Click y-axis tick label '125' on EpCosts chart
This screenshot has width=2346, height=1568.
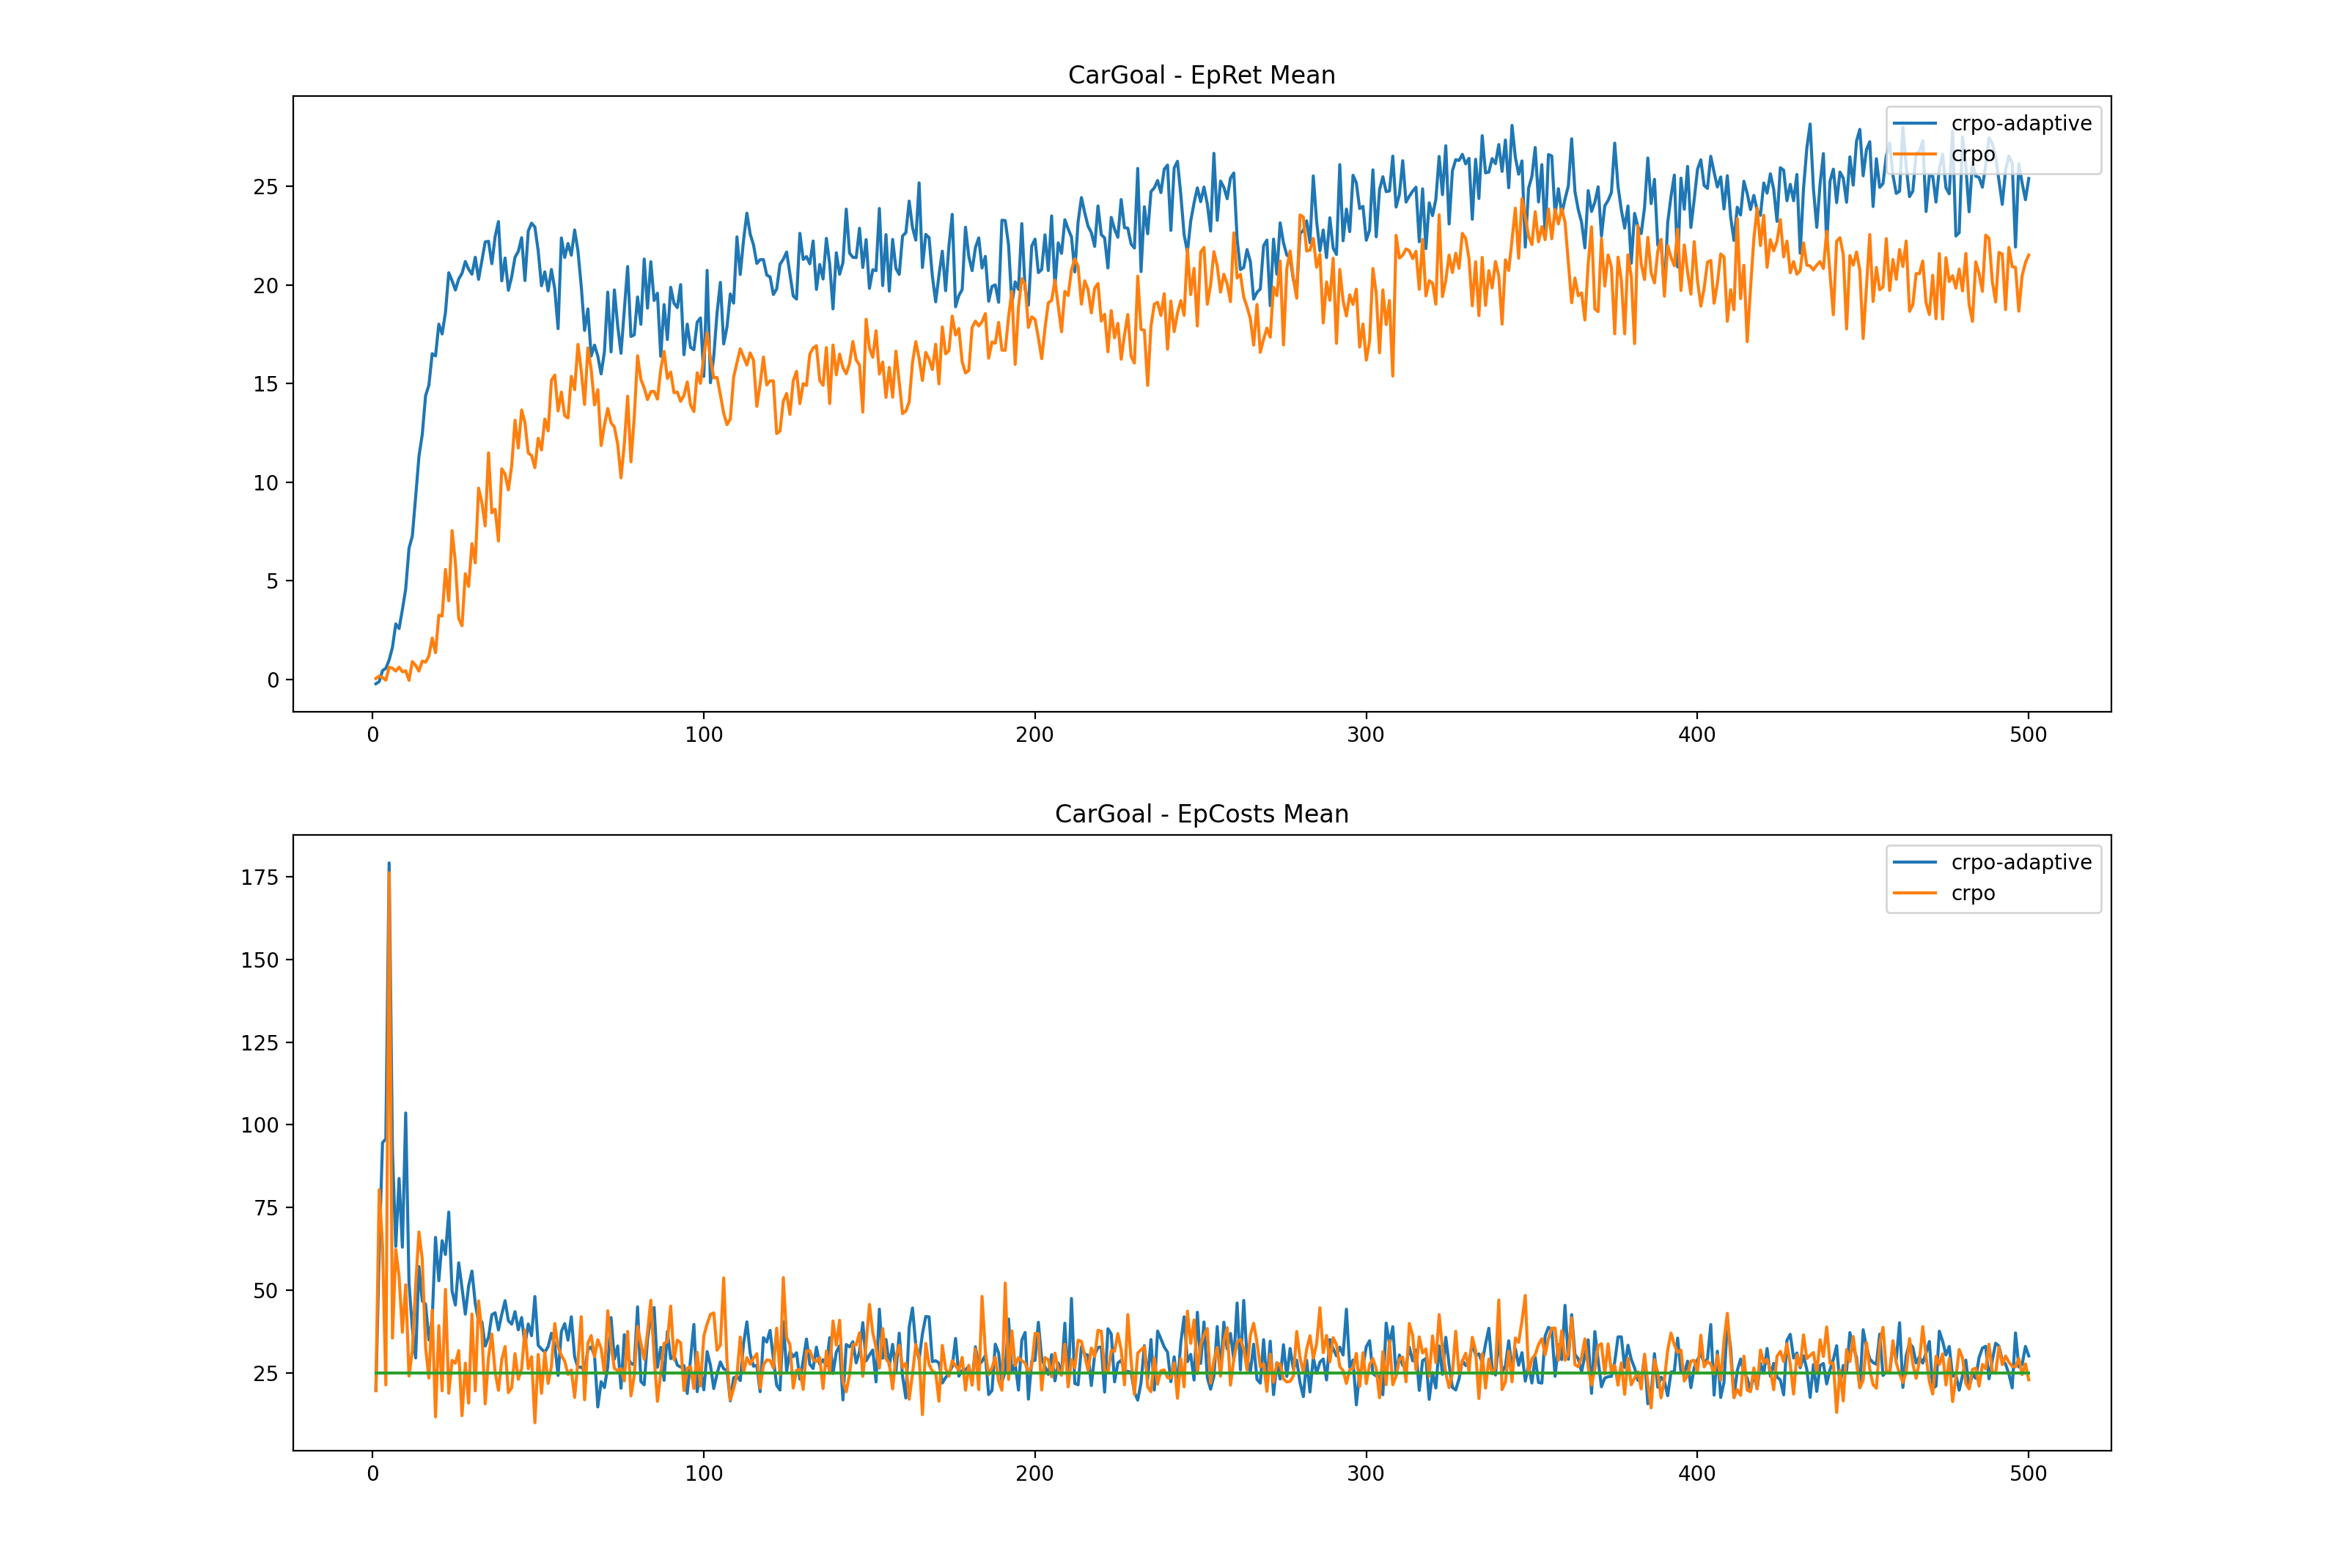coord(260,1043)
